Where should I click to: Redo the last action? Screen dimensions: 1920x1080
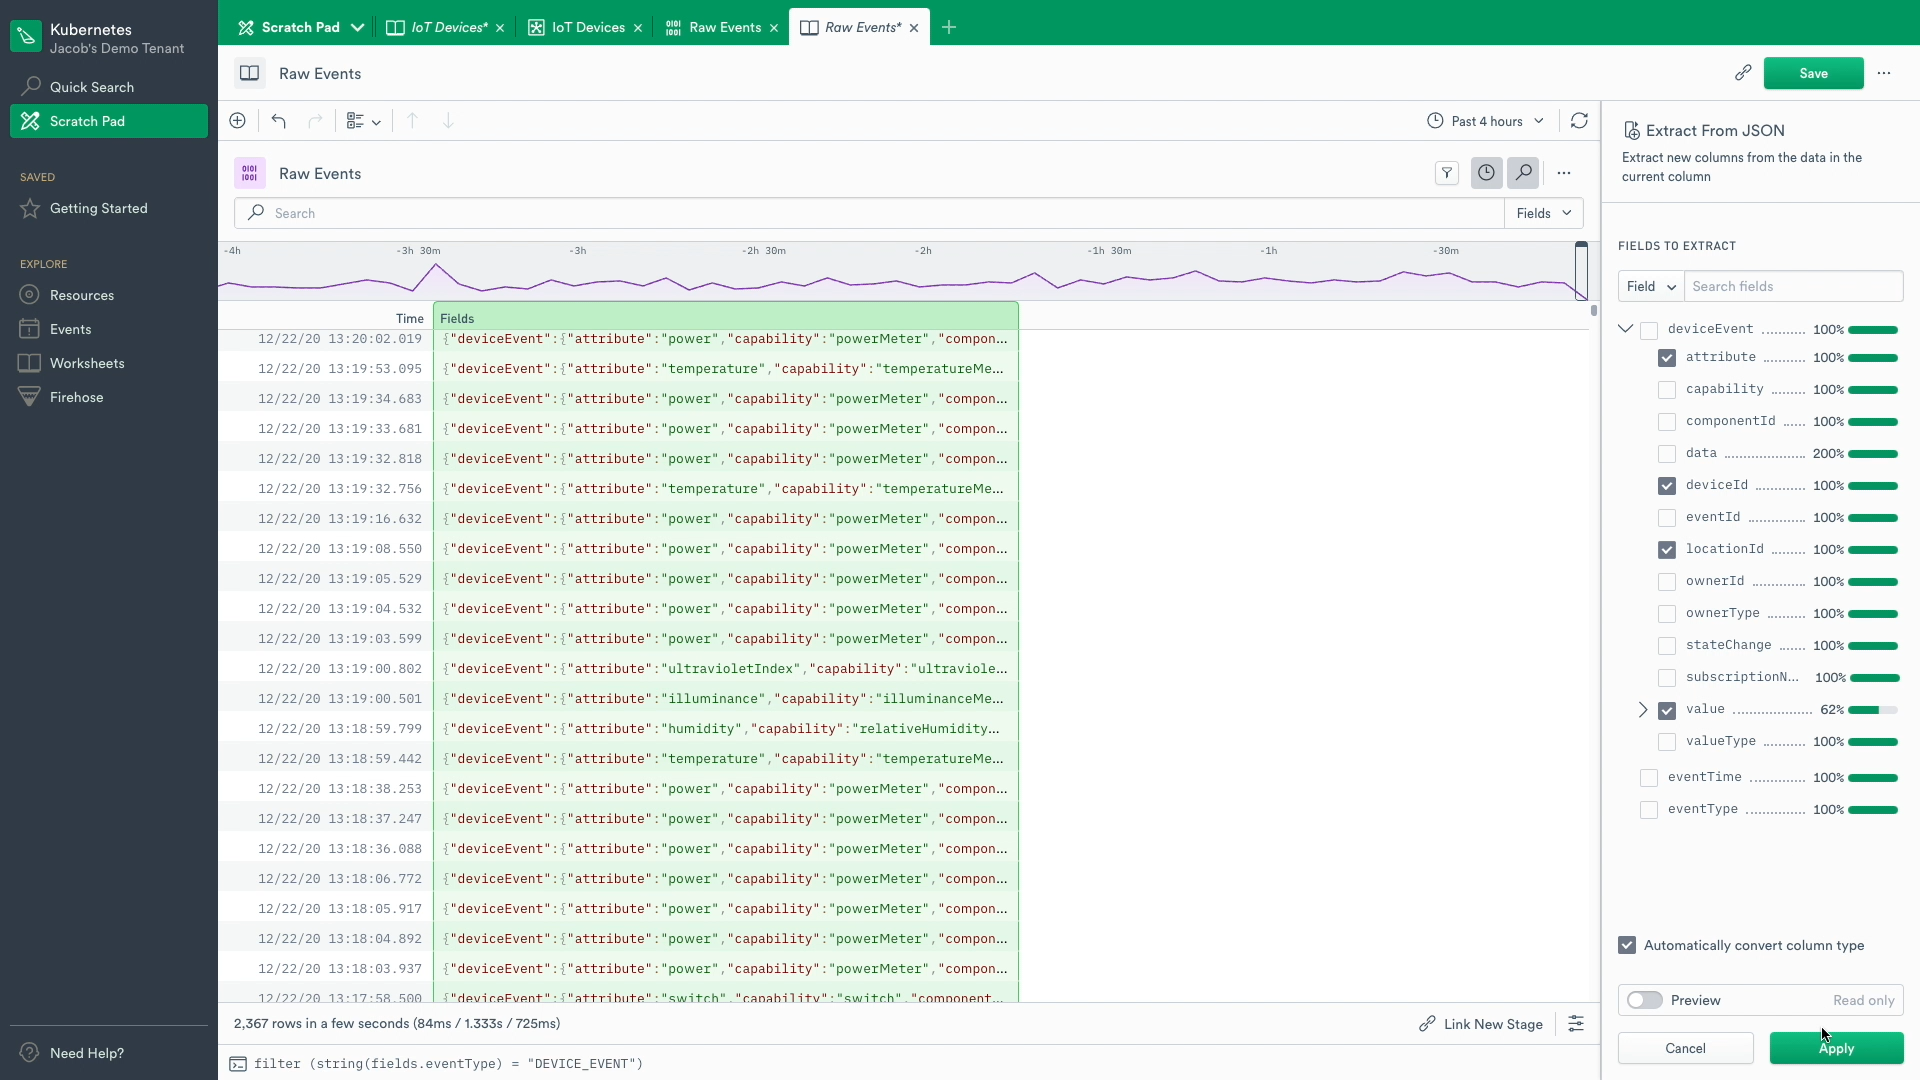click(315, 121)
